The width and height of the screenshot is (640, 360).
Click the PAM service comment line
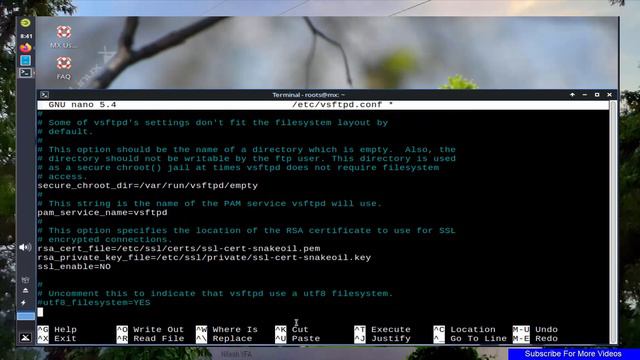tap(210, 204)
